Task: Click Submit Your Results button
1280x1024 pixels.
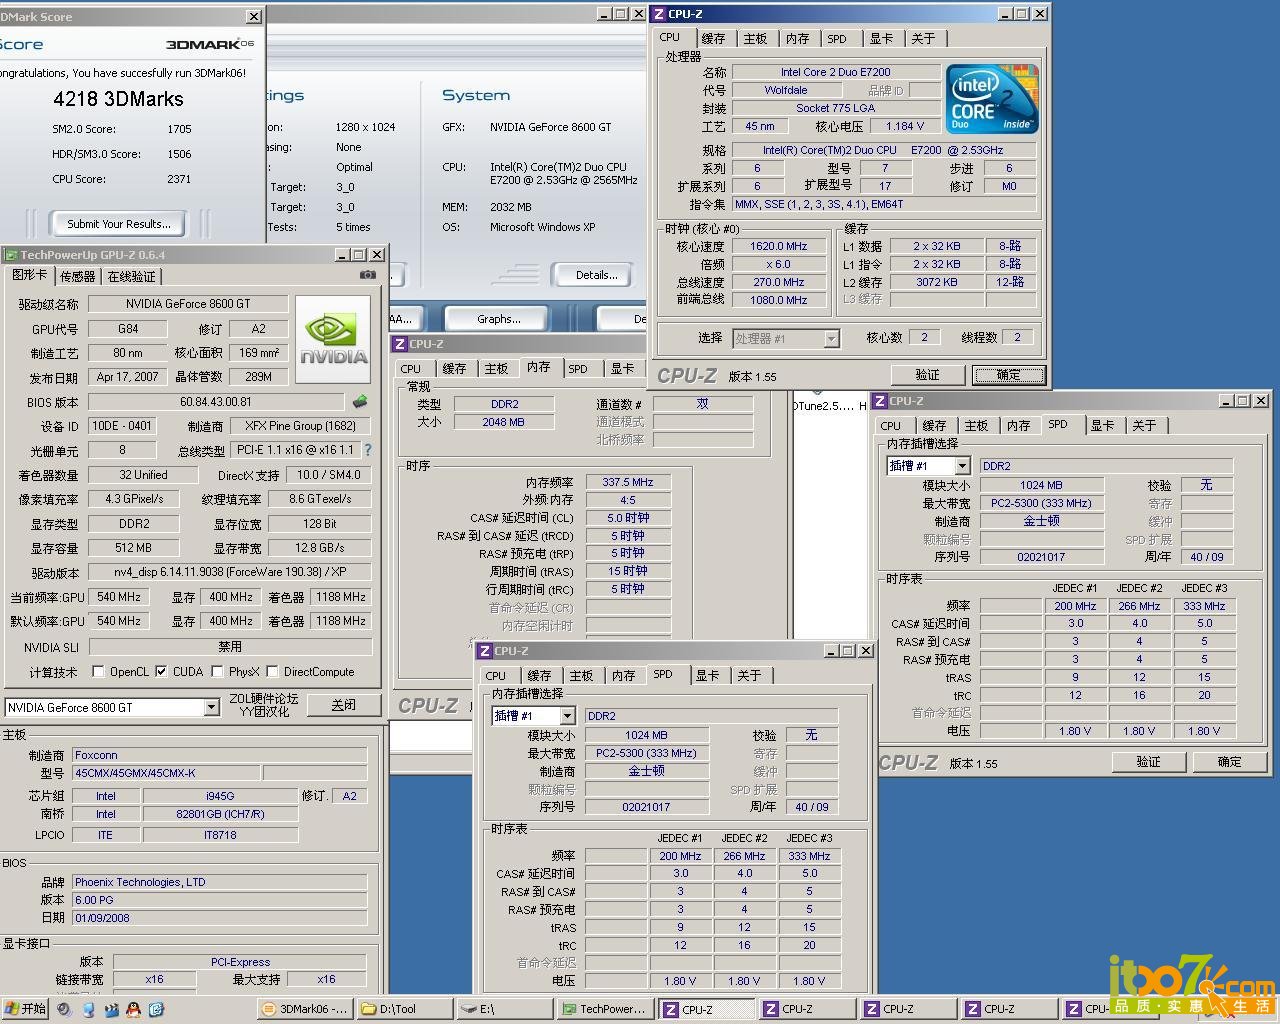Action: [119, 224]
